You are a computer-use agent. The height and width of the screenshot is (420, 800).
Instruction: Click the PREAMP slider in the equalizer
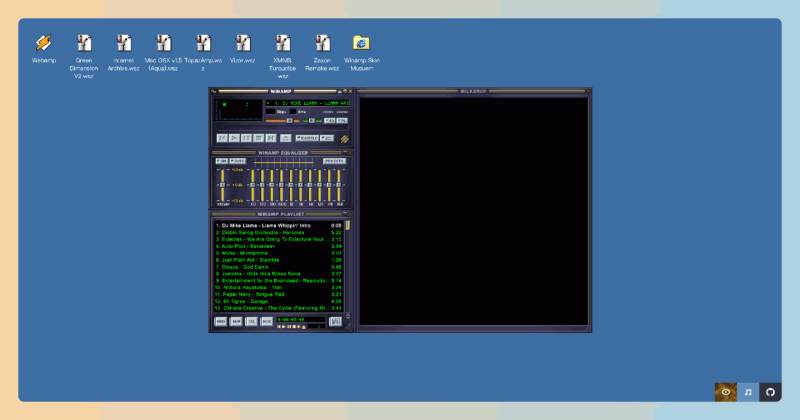click(222, 185)
